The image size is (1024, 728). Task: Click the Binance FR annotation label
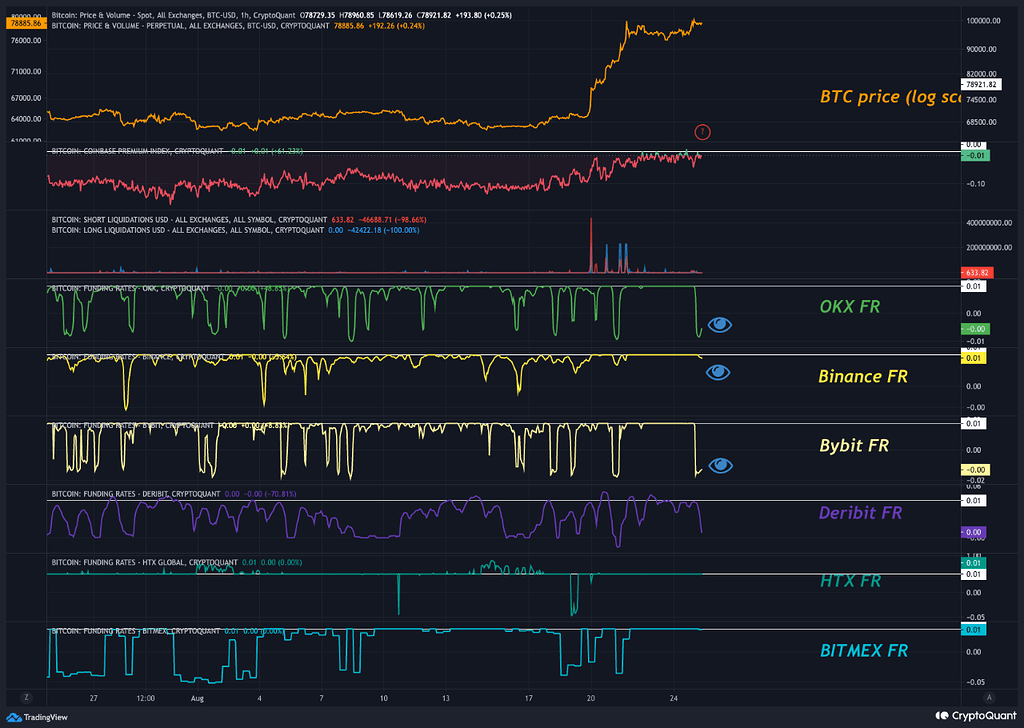click(x=863, y=376)
